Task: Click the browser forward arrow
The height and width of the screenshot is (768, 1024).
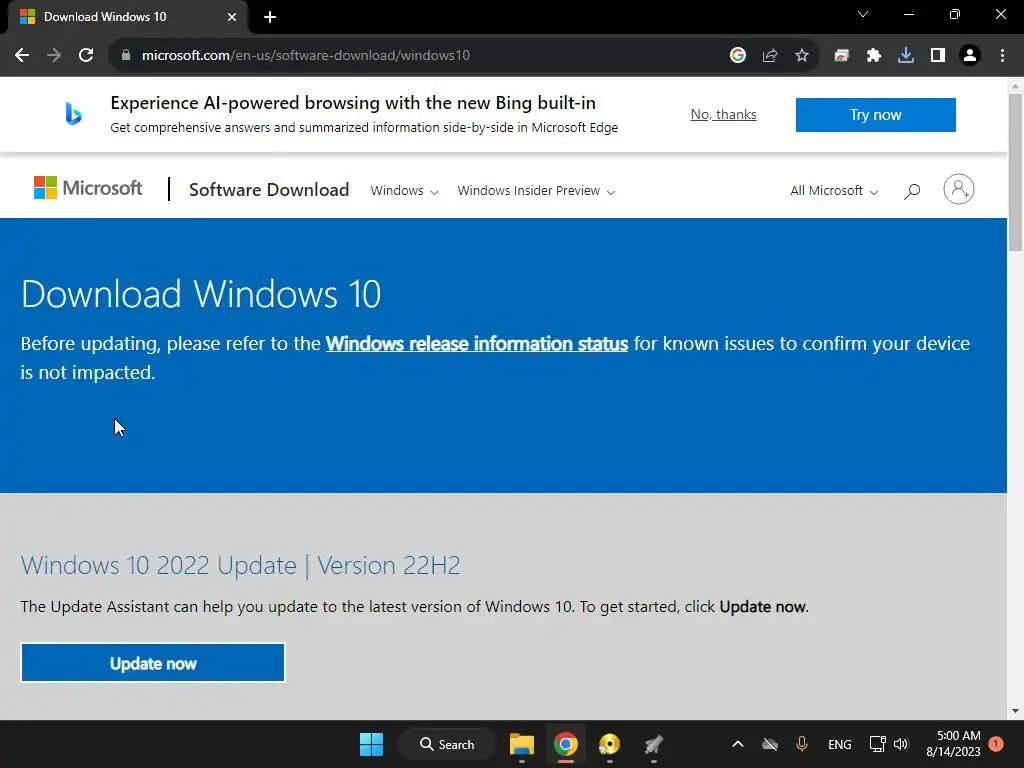Action: [54, 56]
